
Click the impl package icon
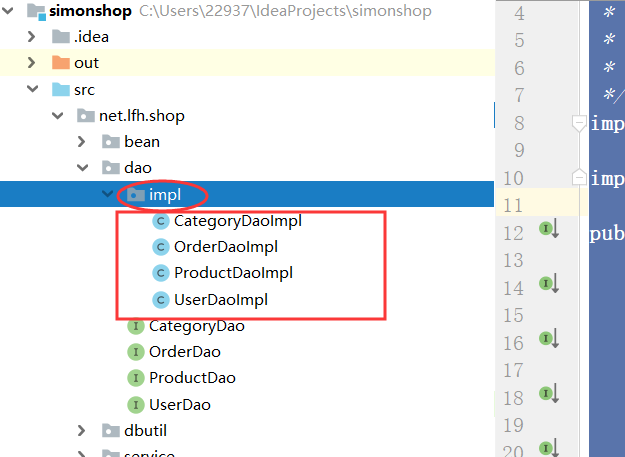coord(136,194)
